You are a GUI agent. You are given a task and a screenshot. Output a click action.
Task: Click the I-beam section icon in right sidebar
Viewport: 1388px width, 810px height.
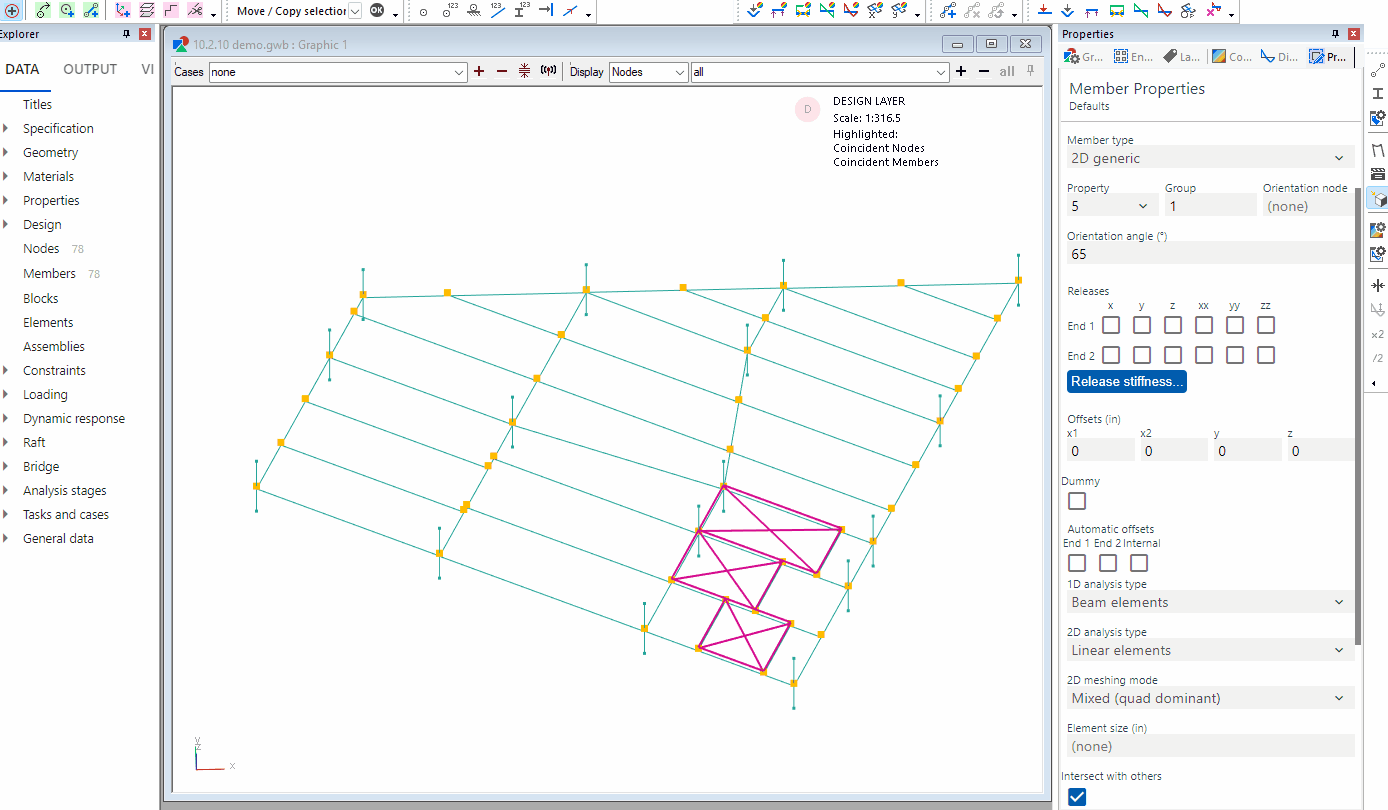tap(1377, 93)
